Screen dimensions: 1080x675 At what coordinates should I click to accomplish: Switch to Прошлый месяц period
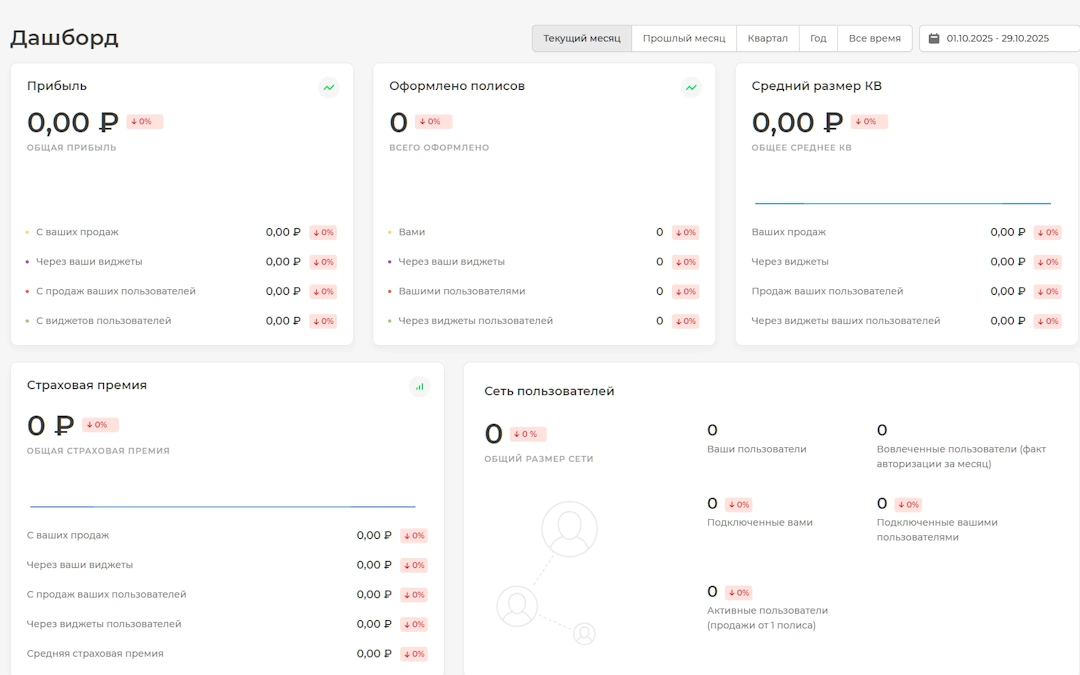684,39
